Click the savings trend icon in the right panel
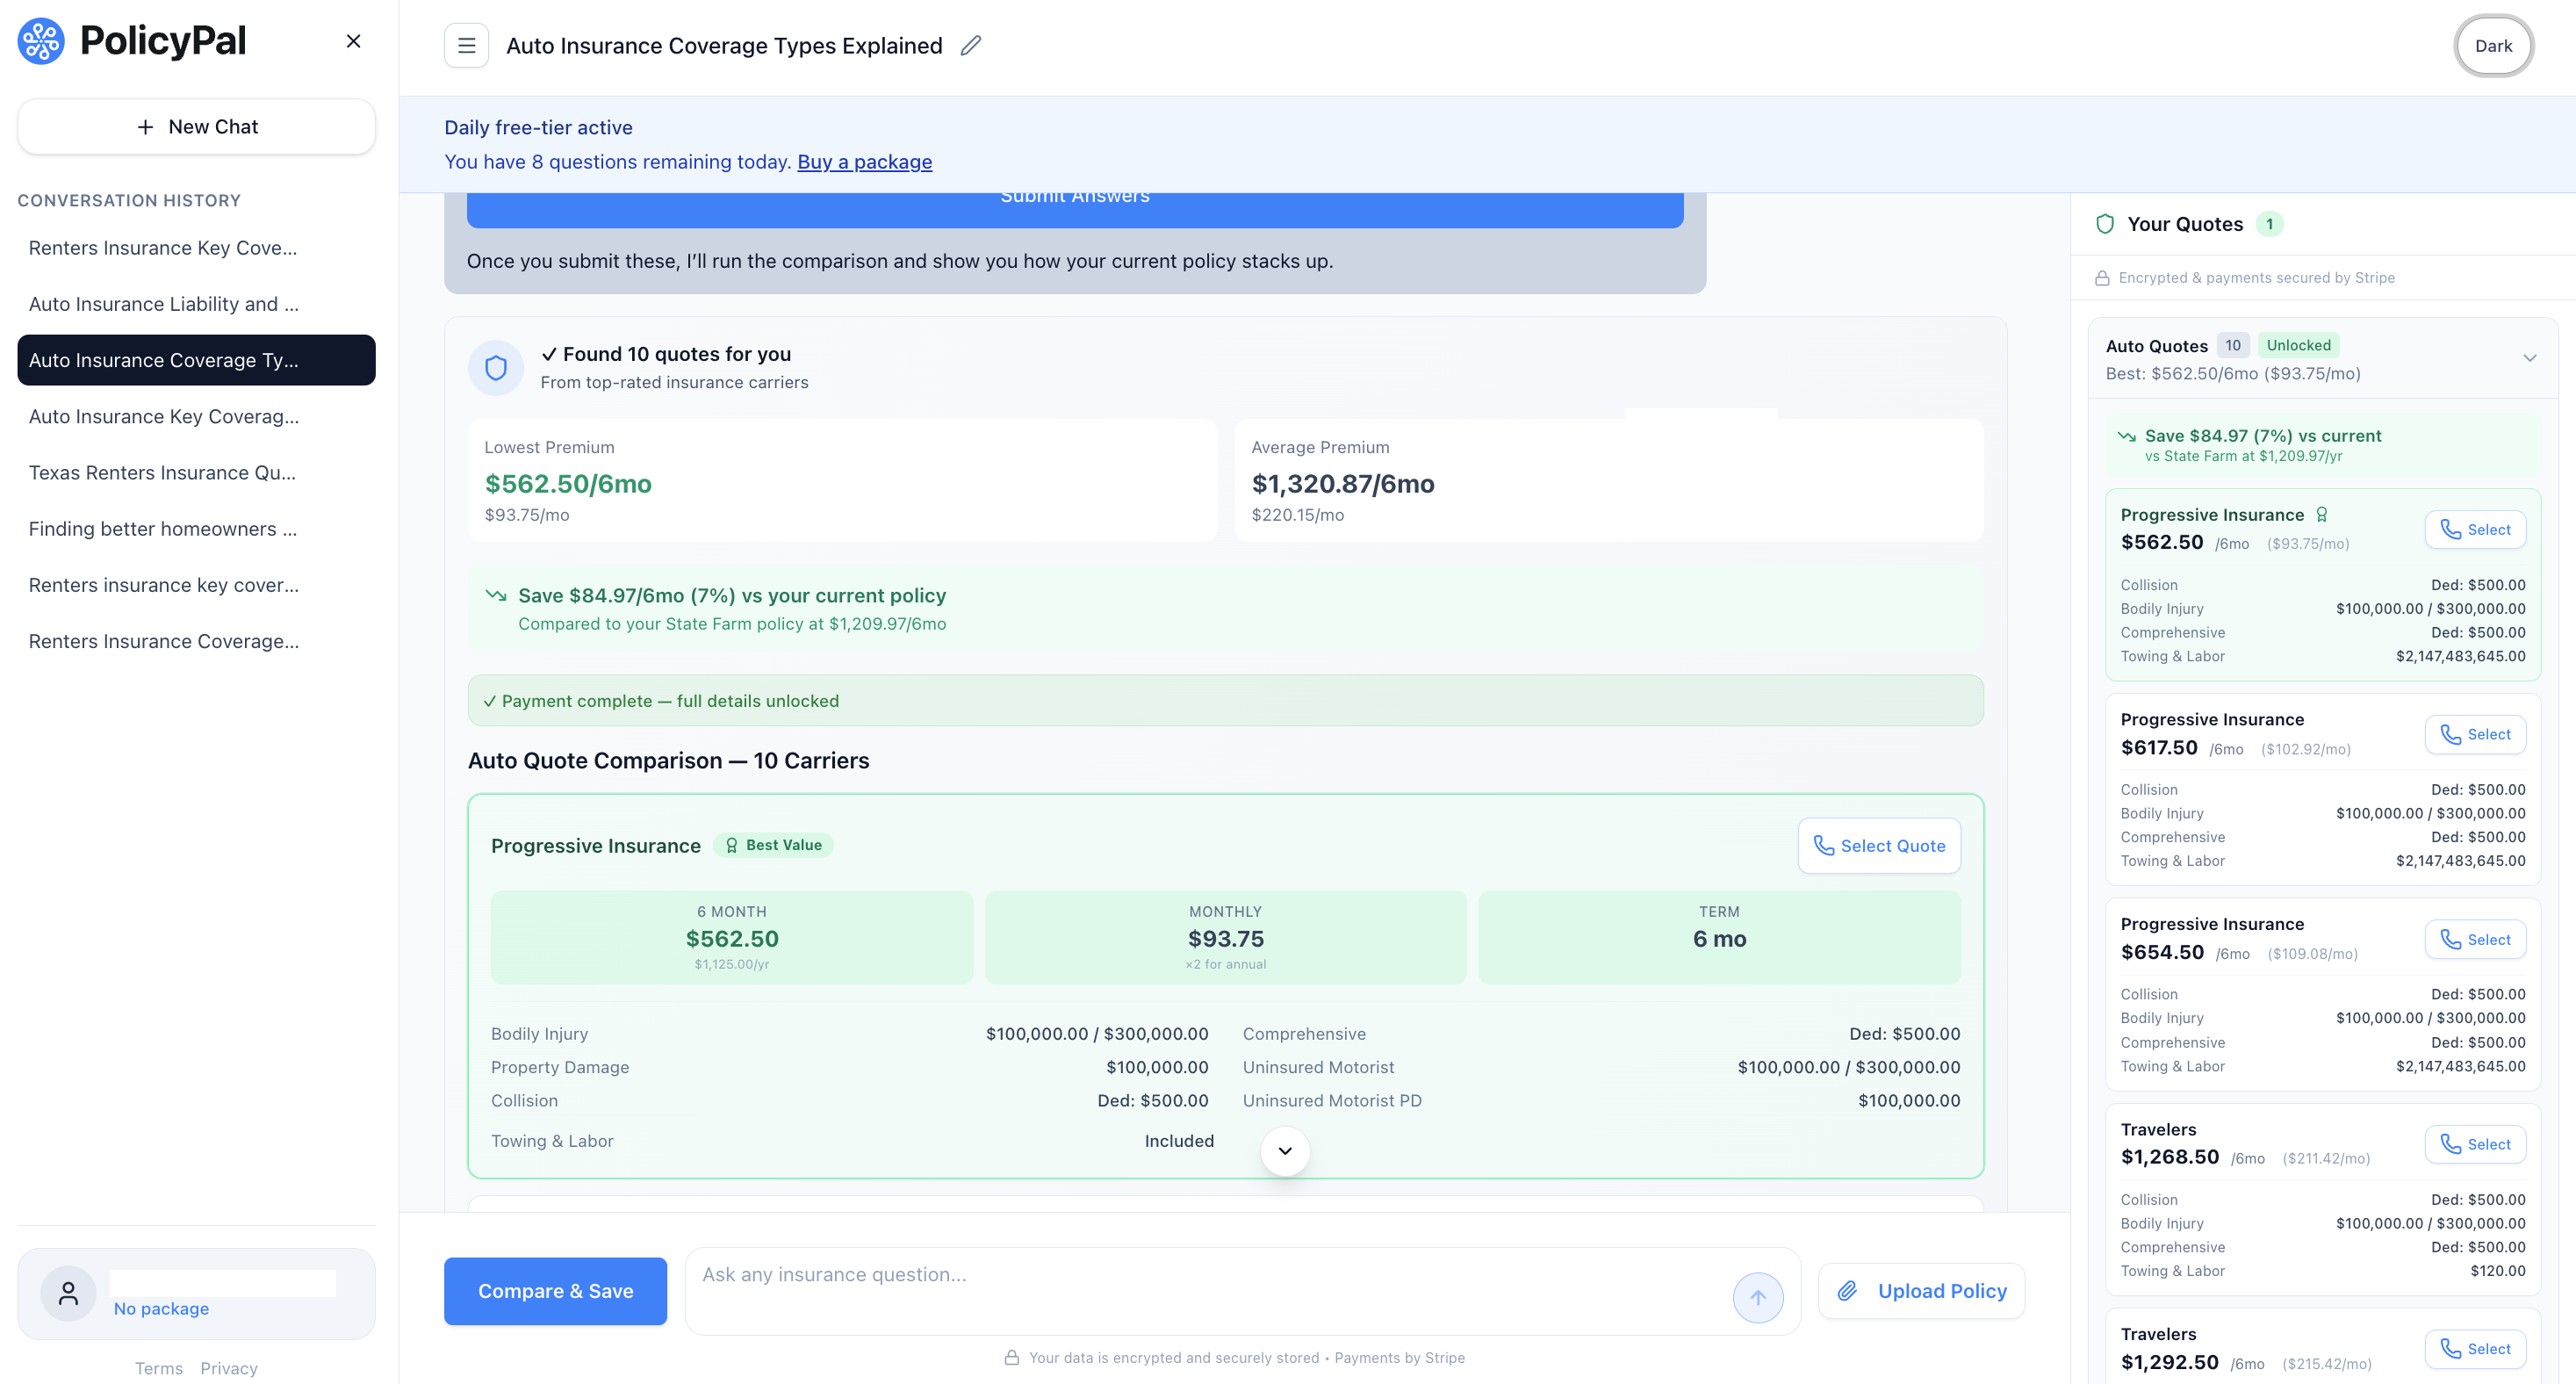This screenshot has width=2576, height=1384. click(x=2127, y=437)
